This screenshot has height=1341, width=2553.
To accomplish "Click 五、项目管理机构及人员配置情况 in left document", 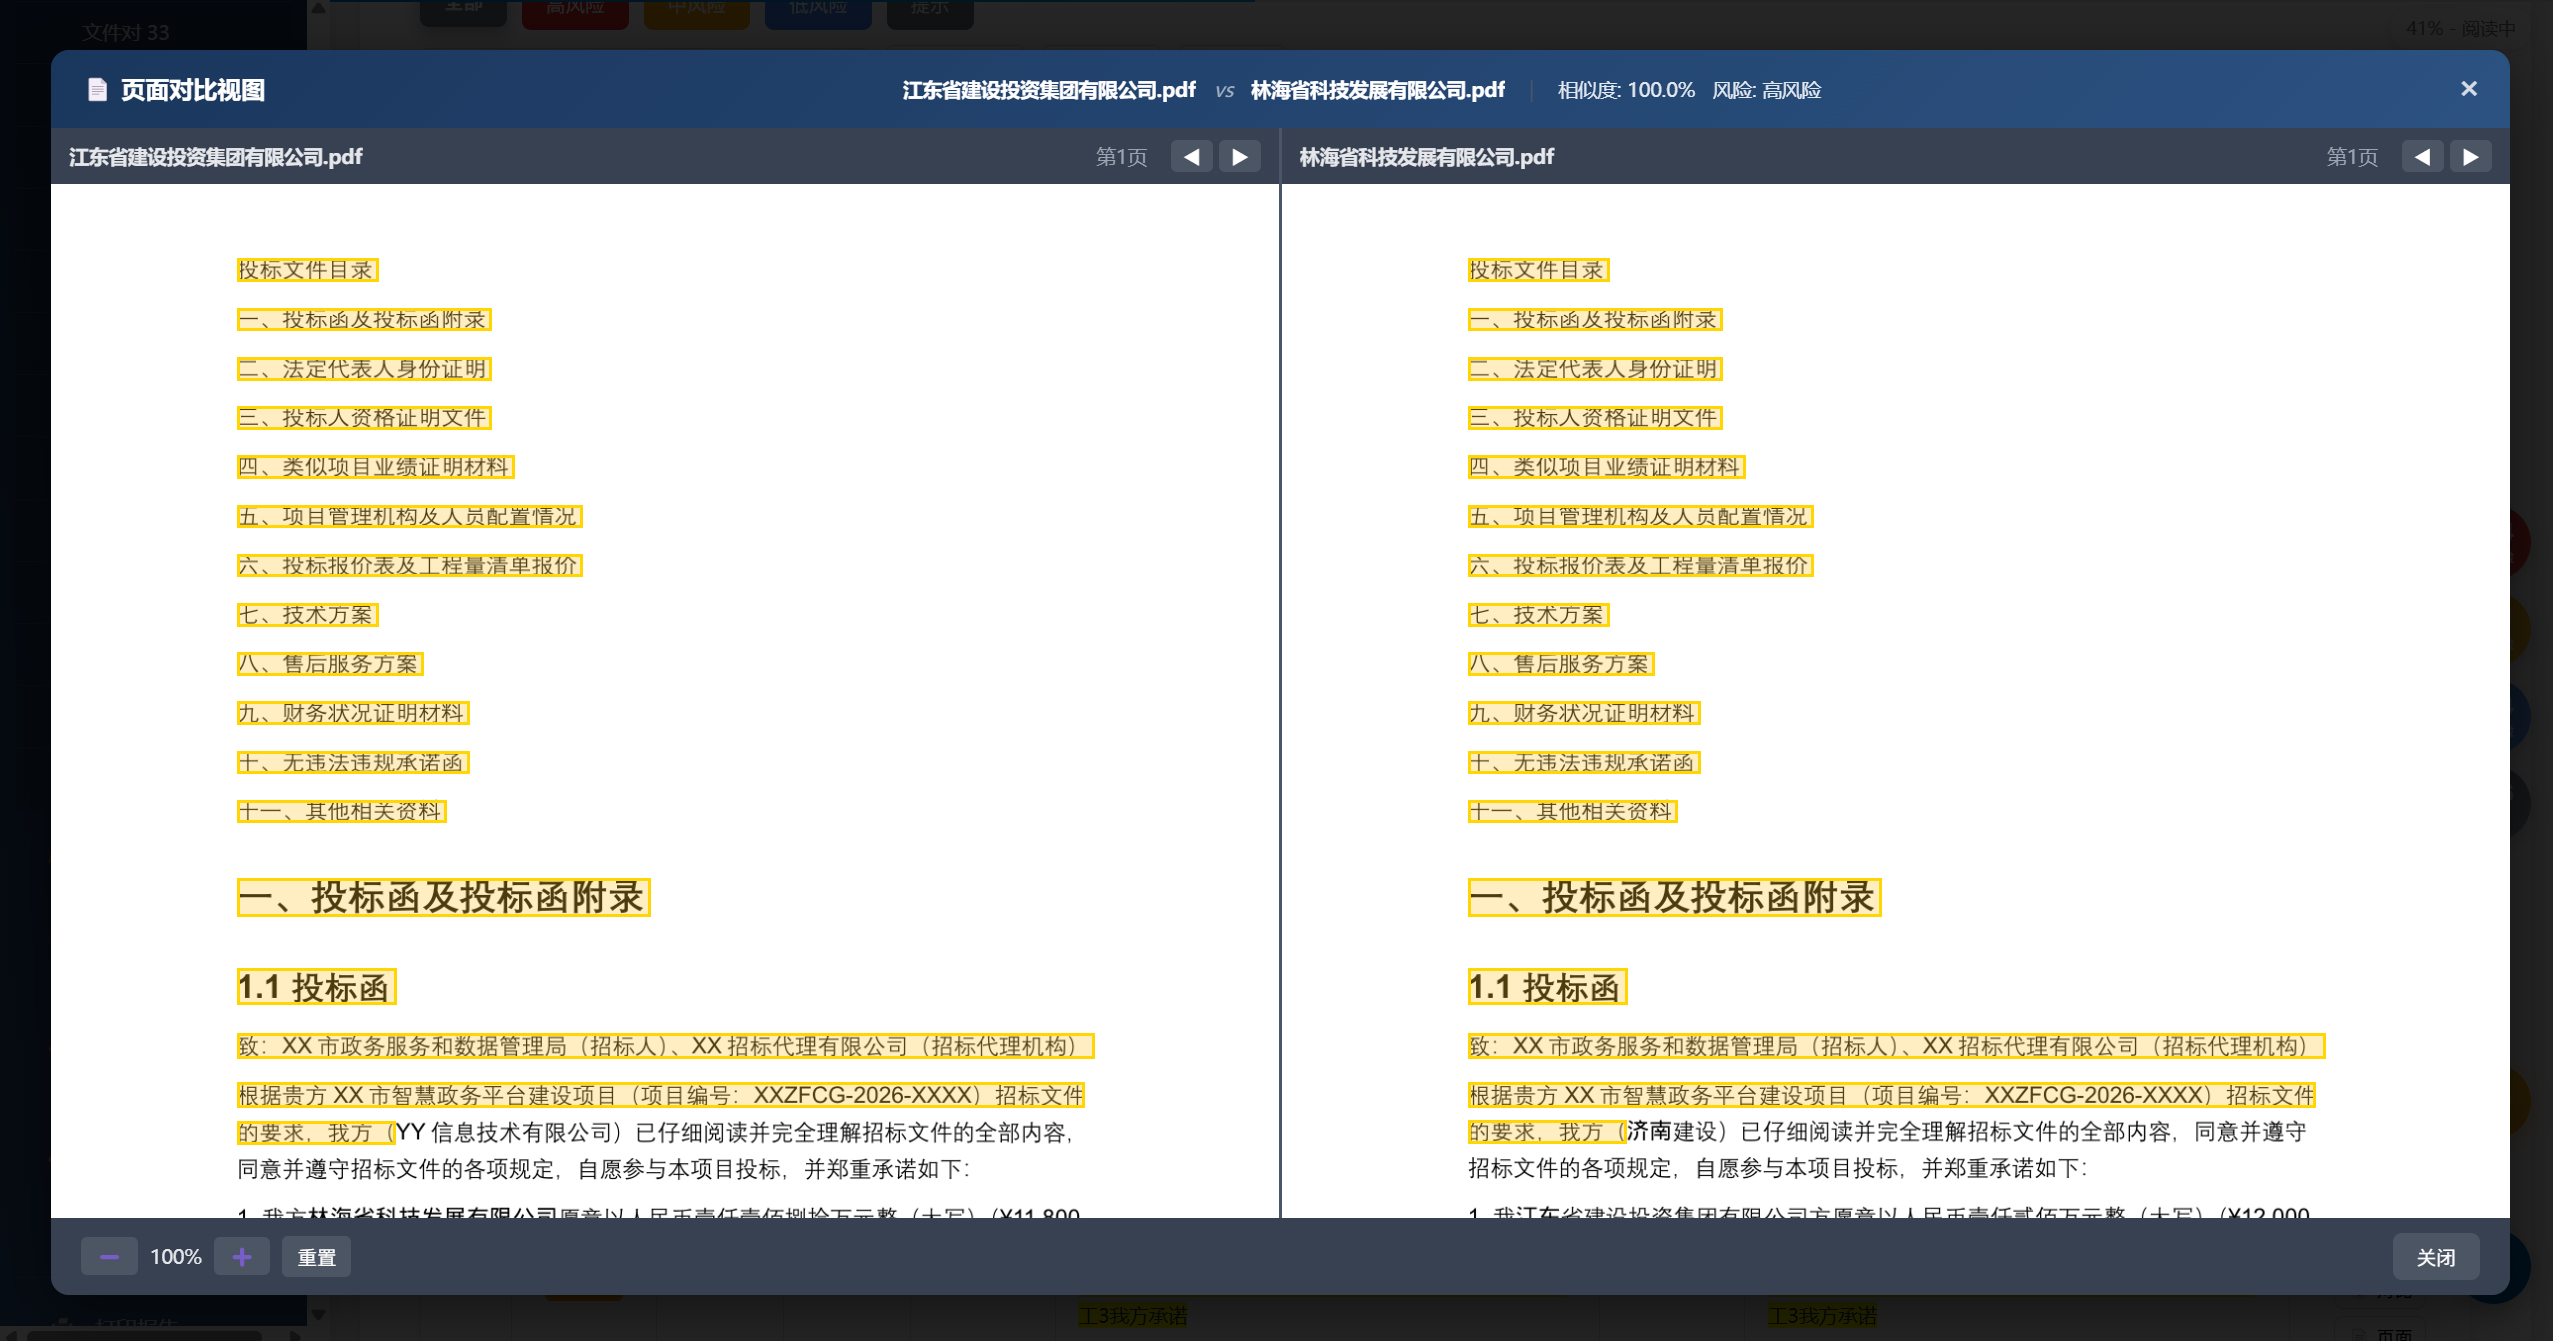I will [409, 516].
